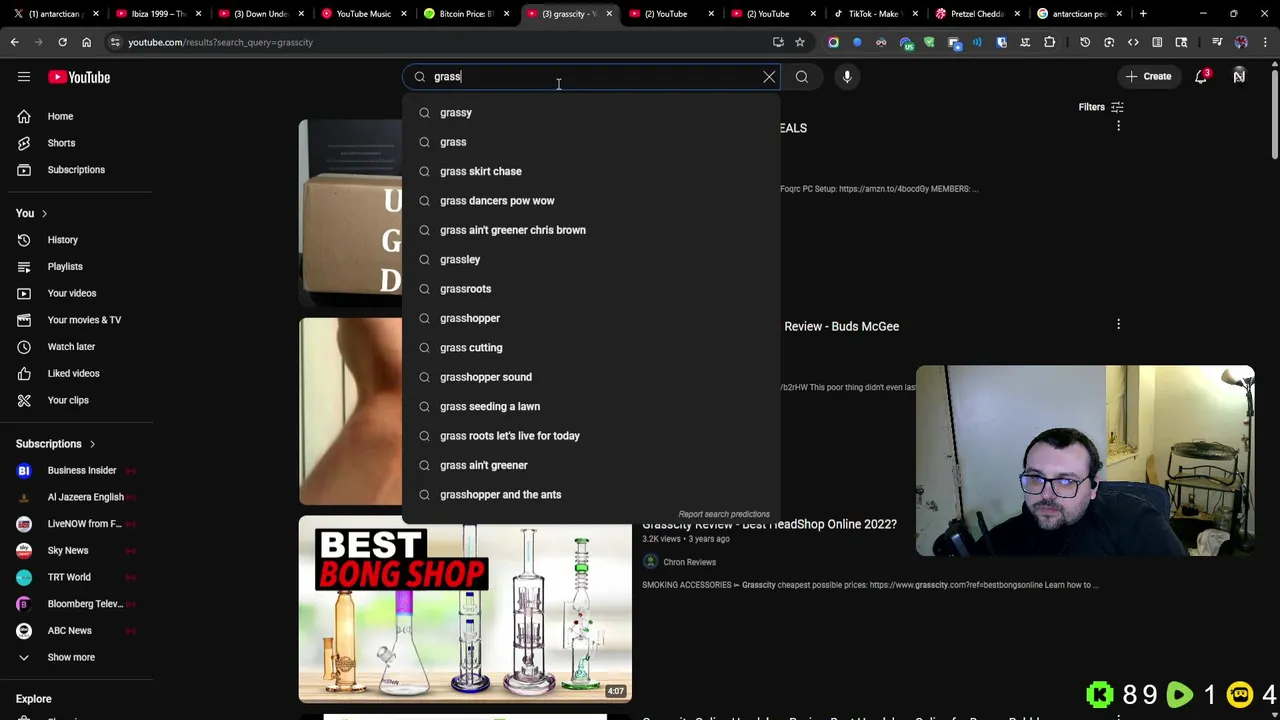Open more options for first search result

click(1118, 127)
